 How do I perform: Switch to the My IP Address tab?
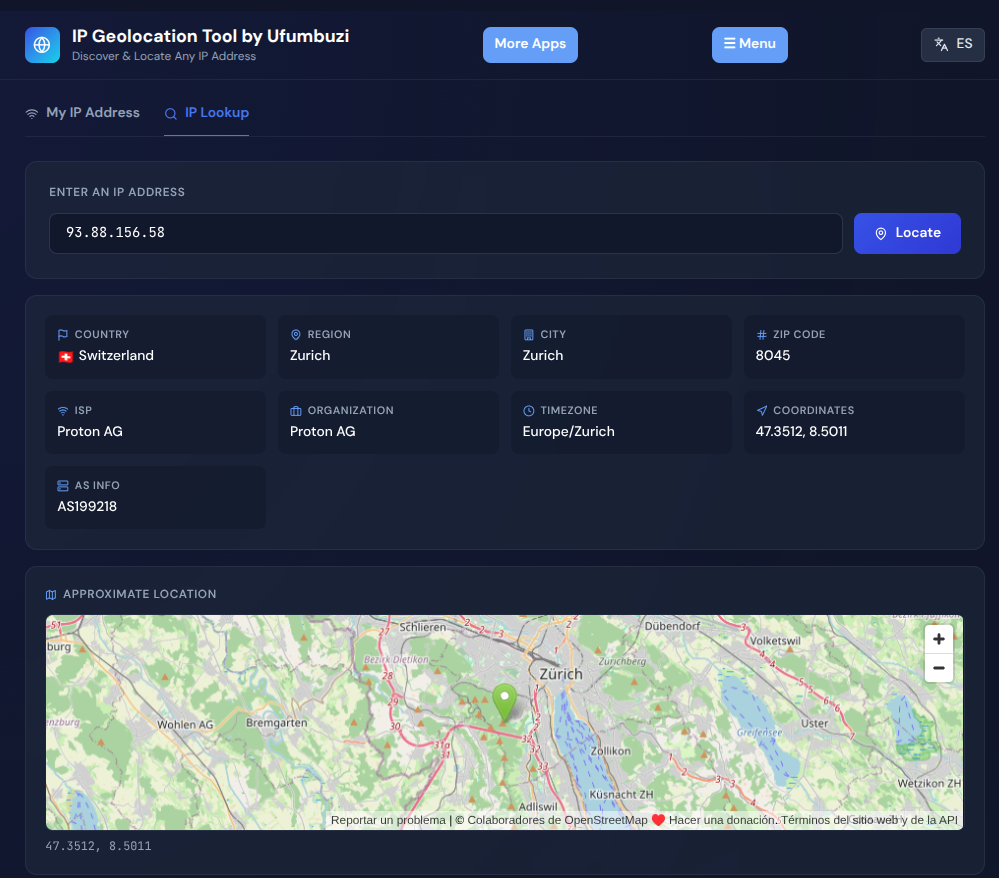click(82, 113)
